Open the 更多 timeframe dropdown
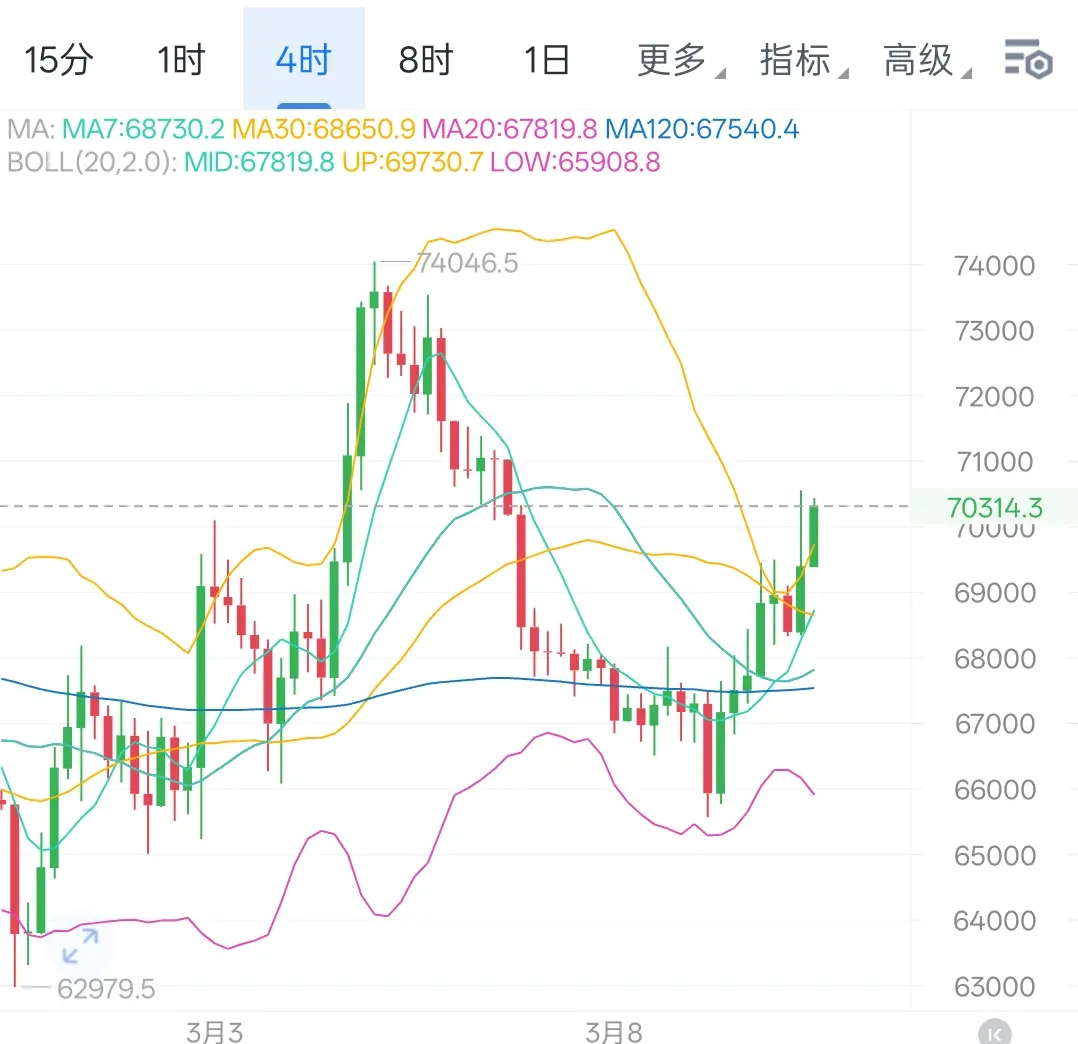Screen dimensions: 1078x1044 681,60
